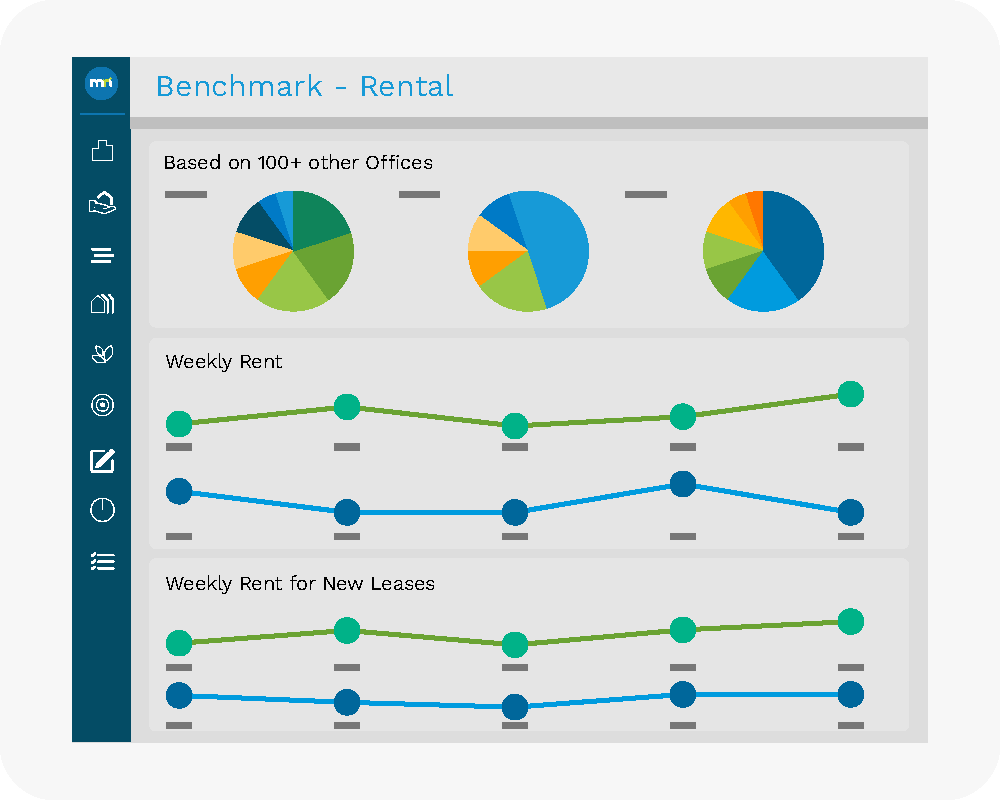Click the fourth blue point on Weekly Rent chart
This screenshot has height=800, width=1000.
click(682, 484)
